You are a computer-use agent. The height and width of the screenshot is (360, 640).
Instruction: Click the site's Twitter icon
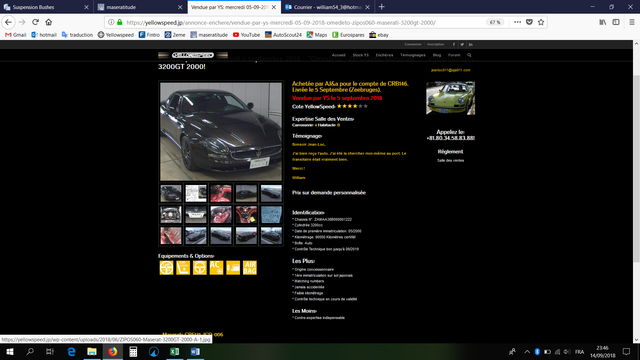(462, 44)
